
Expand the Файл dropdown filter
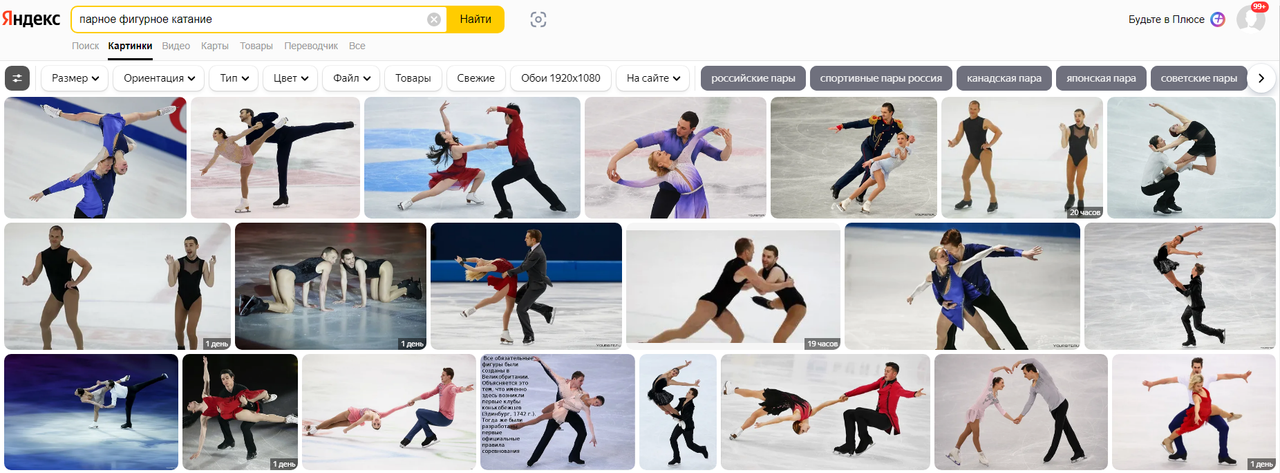click(x=351, y=78)
